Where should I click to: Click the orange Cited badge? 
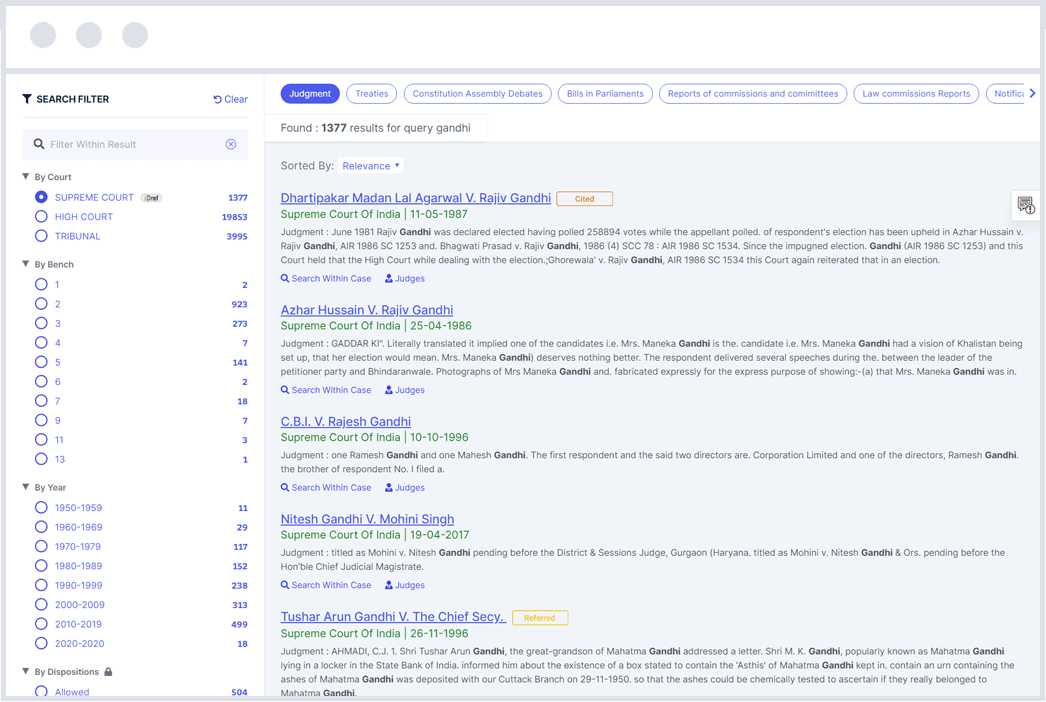tap(584, 199)
